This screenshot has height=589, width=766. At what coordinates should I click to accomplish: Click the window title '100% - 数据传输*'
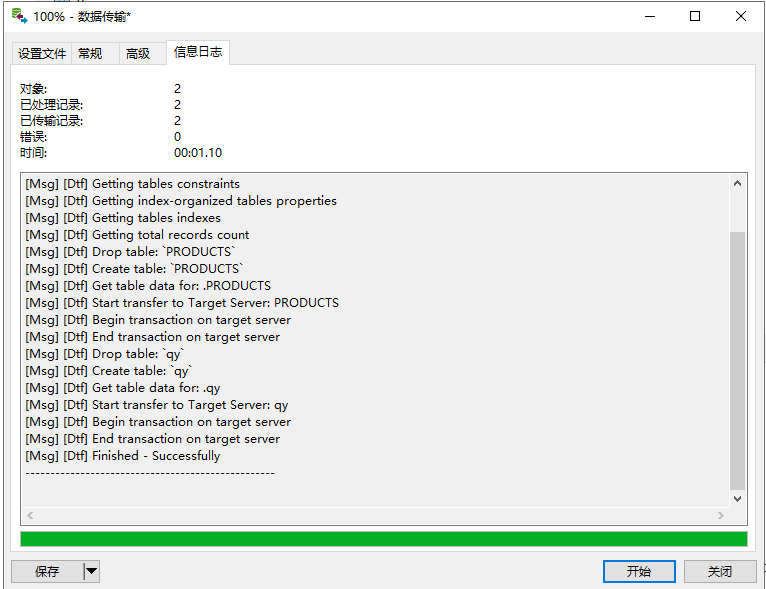coord(82,17)
